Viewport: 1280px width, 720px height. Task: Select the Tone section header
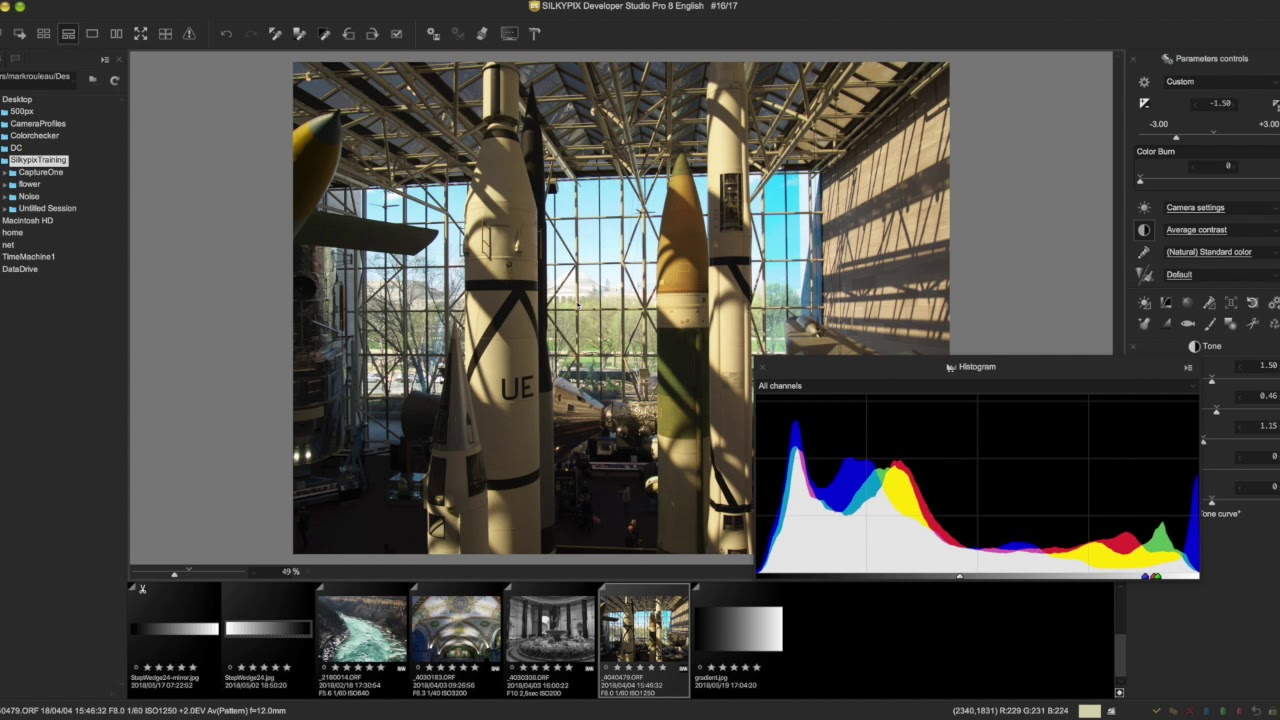pyautogui.click(x=1205, y=346)
